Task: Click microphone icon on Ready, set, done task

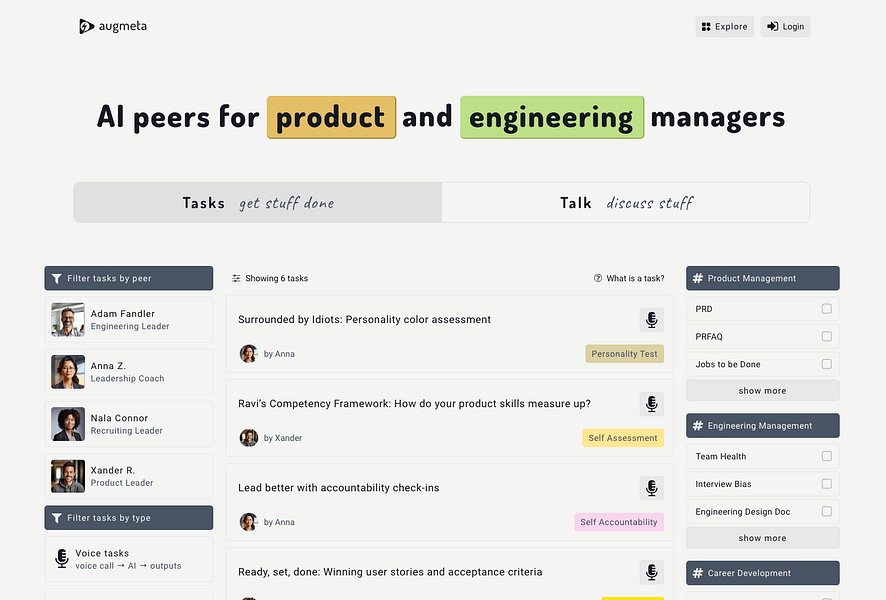Action: point(651,572)
